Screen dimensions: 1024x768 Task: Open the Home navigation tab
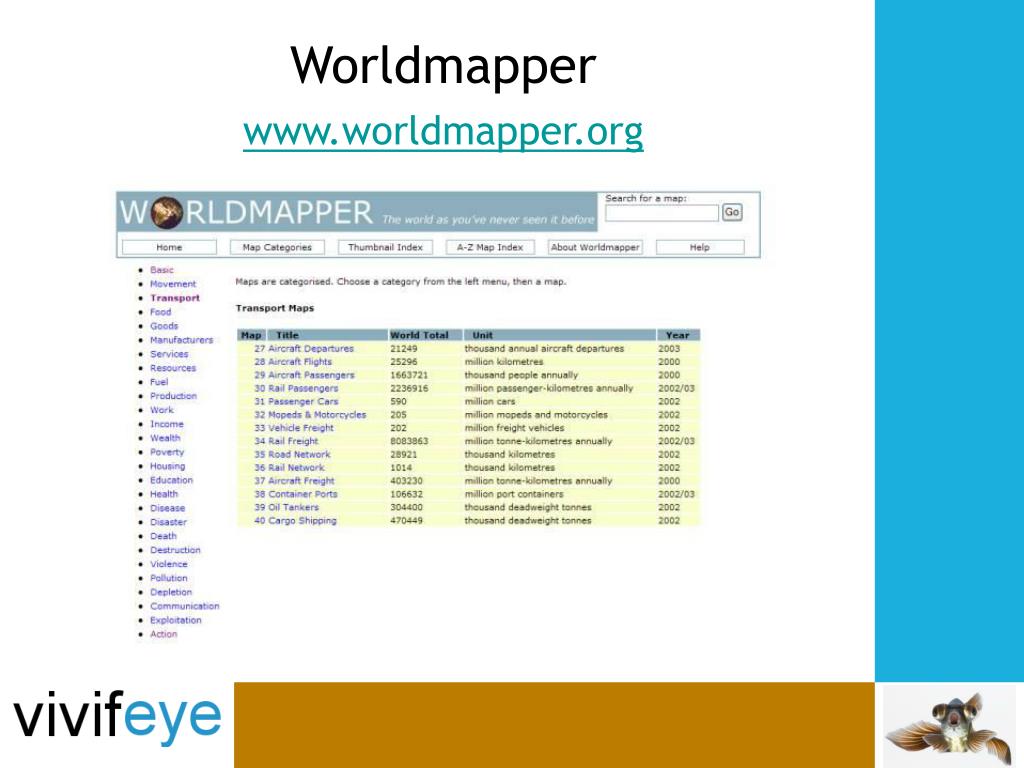point(169,248)
